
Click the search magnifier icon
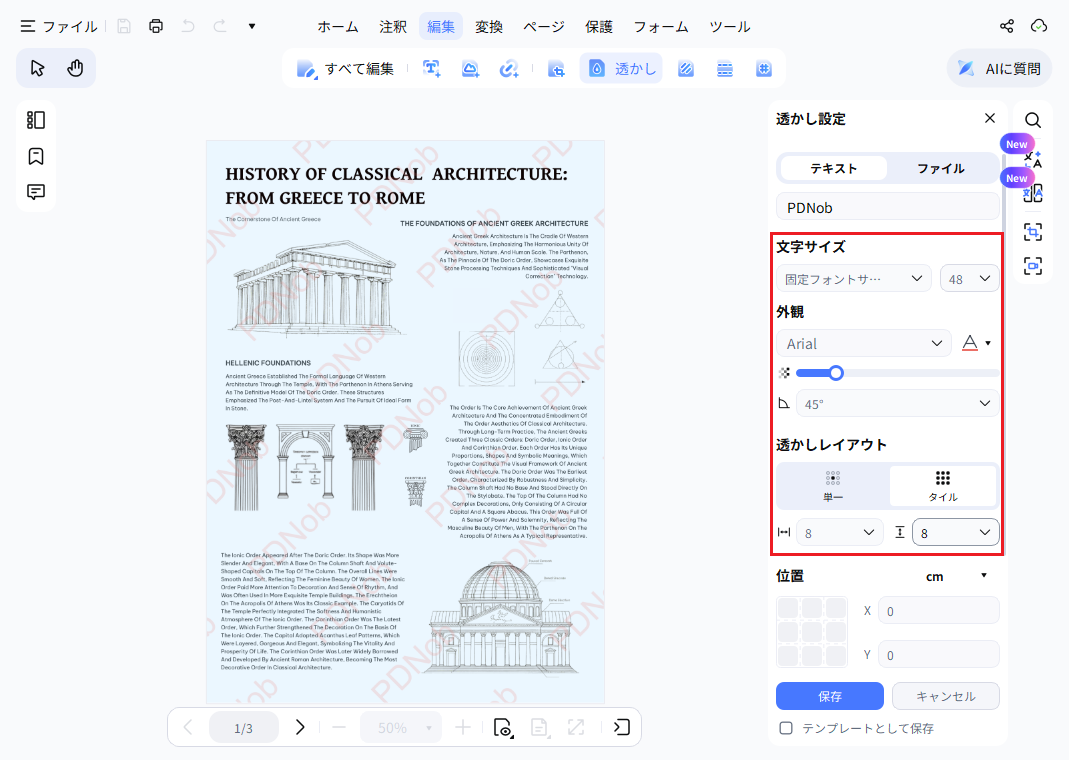(1033, 120)
